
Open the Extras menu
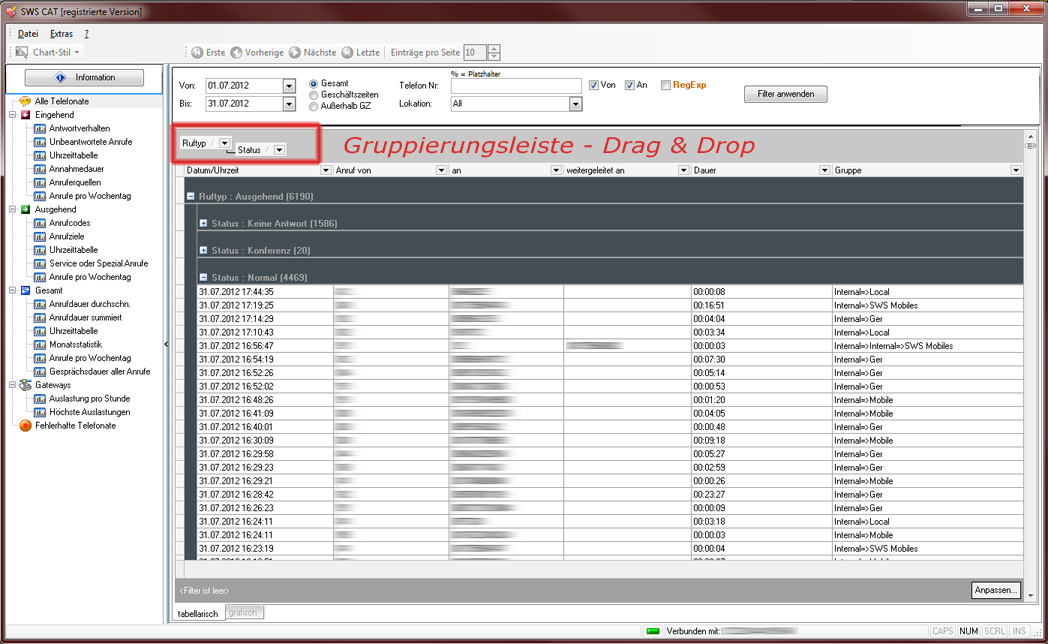click(61, 33)
